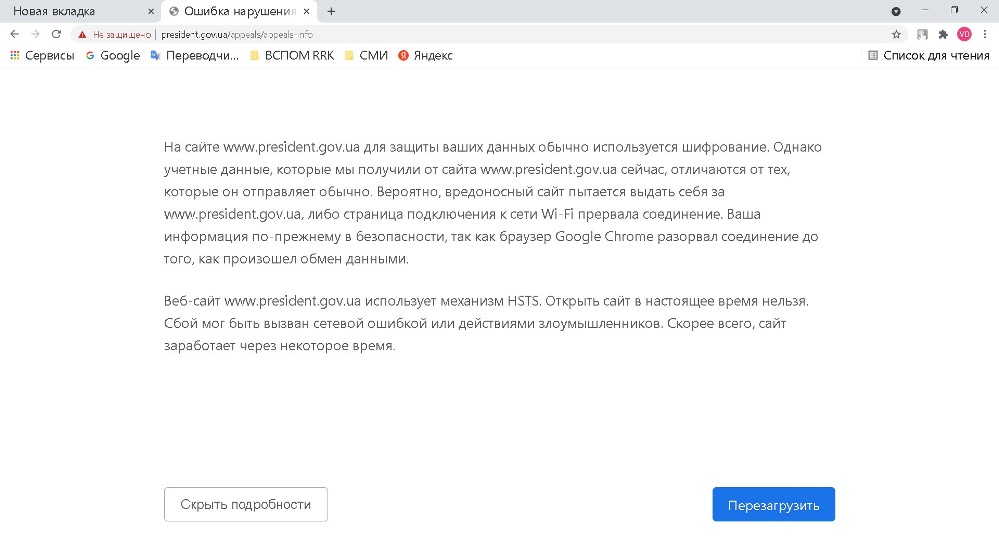This screenshot has height=542, width=999.
Task: Open the Переводчи... translator bookmark
Action: click(194, 55)
